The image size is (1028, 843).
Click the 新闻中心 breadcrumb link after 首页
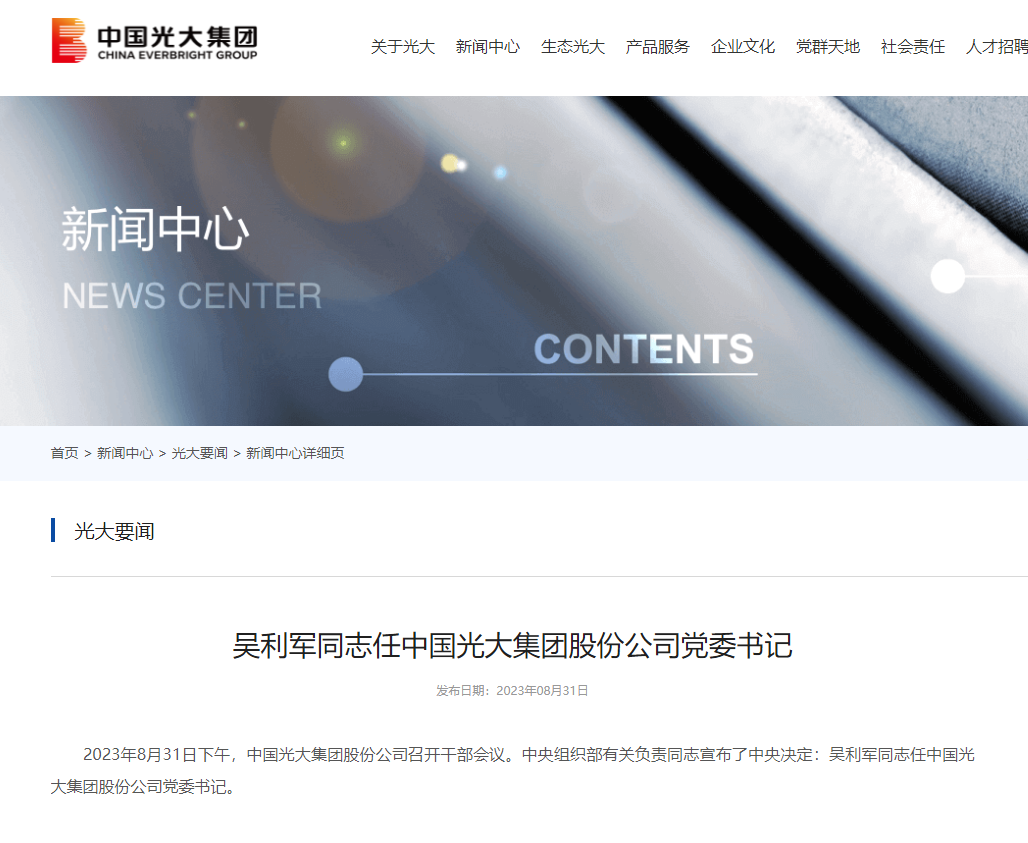tap(125, 453)
